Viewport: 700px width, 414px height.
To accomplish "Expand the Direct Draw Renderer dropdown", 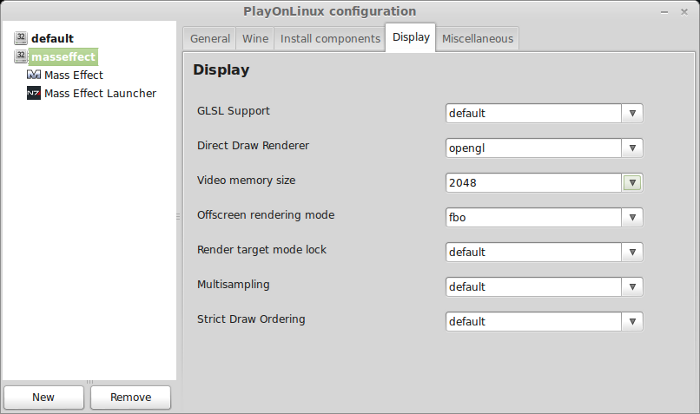I will 632,148.
